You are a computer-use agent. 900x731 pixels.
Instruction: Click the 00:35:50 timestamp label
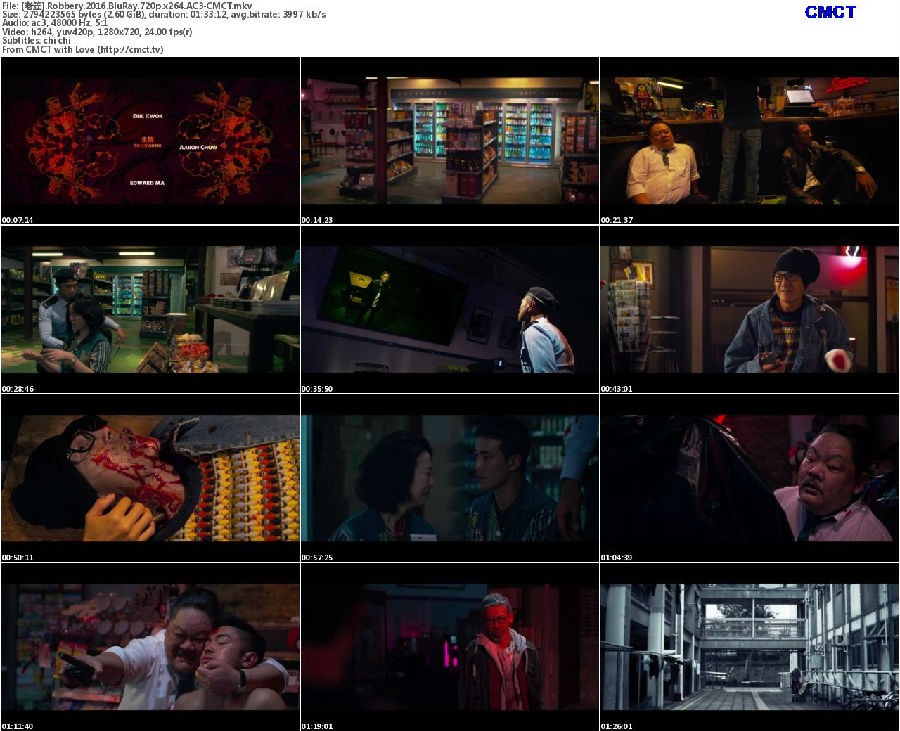(x=317, y=388)
